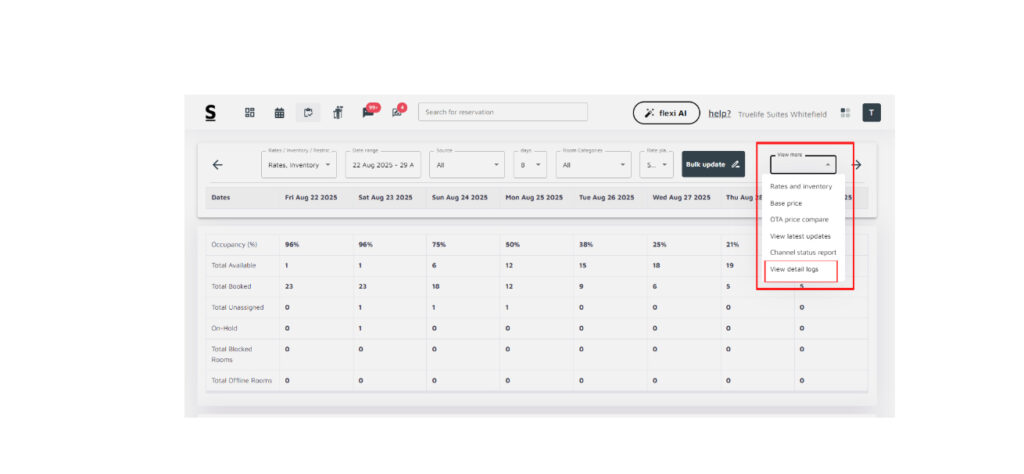Screen dimensions: 1024x474
Task: Open the help? link
Action: point(720,114)
